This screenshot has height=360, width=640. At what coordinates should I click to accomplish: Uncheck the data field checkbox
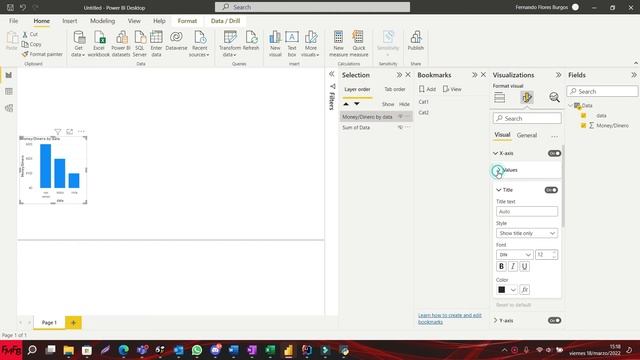tap(583, 116)
